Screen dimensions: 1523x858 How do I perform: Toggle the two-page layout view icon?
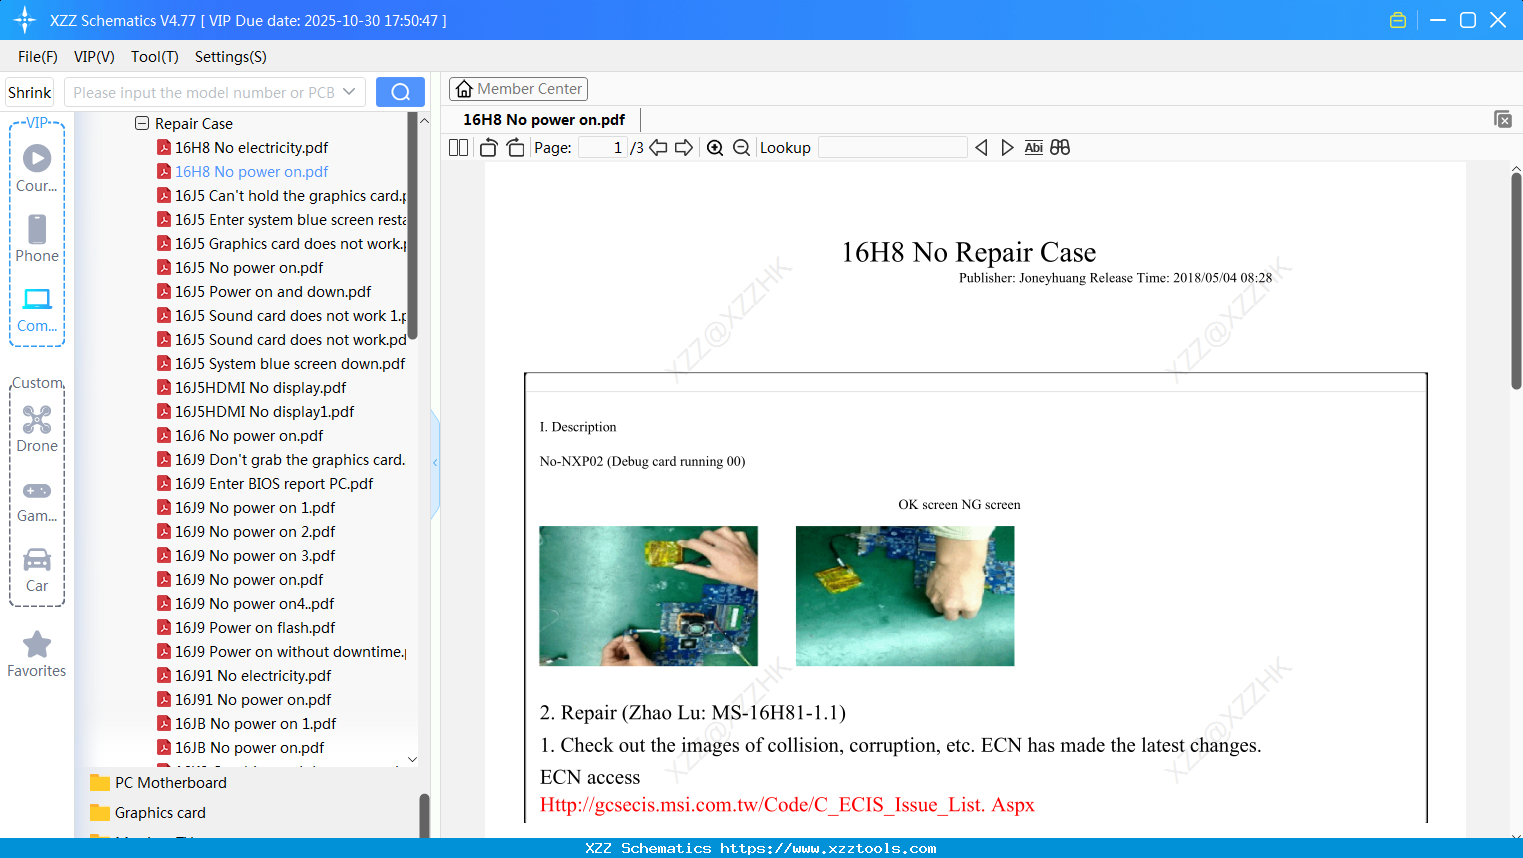(x=458, y=148)
